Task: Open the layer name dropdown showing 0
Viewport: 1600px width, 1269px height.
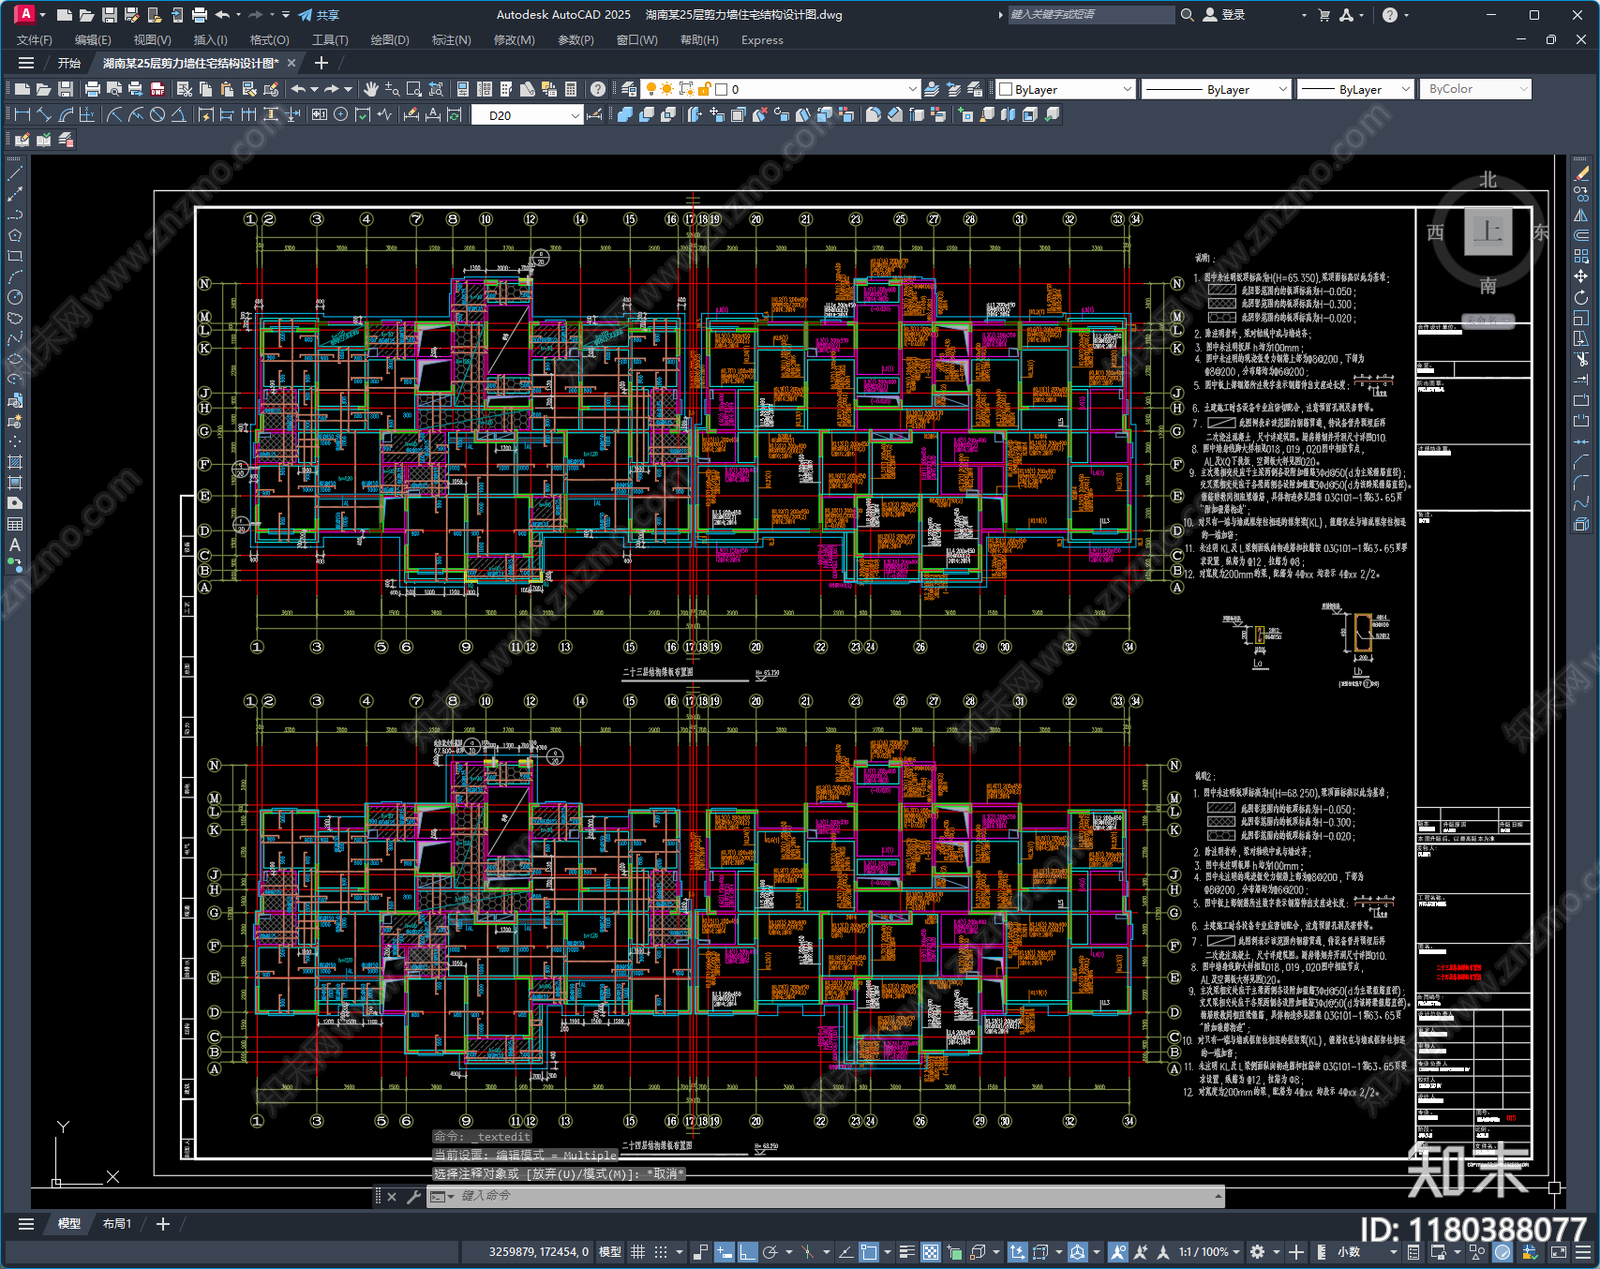Action: [779, 89]
